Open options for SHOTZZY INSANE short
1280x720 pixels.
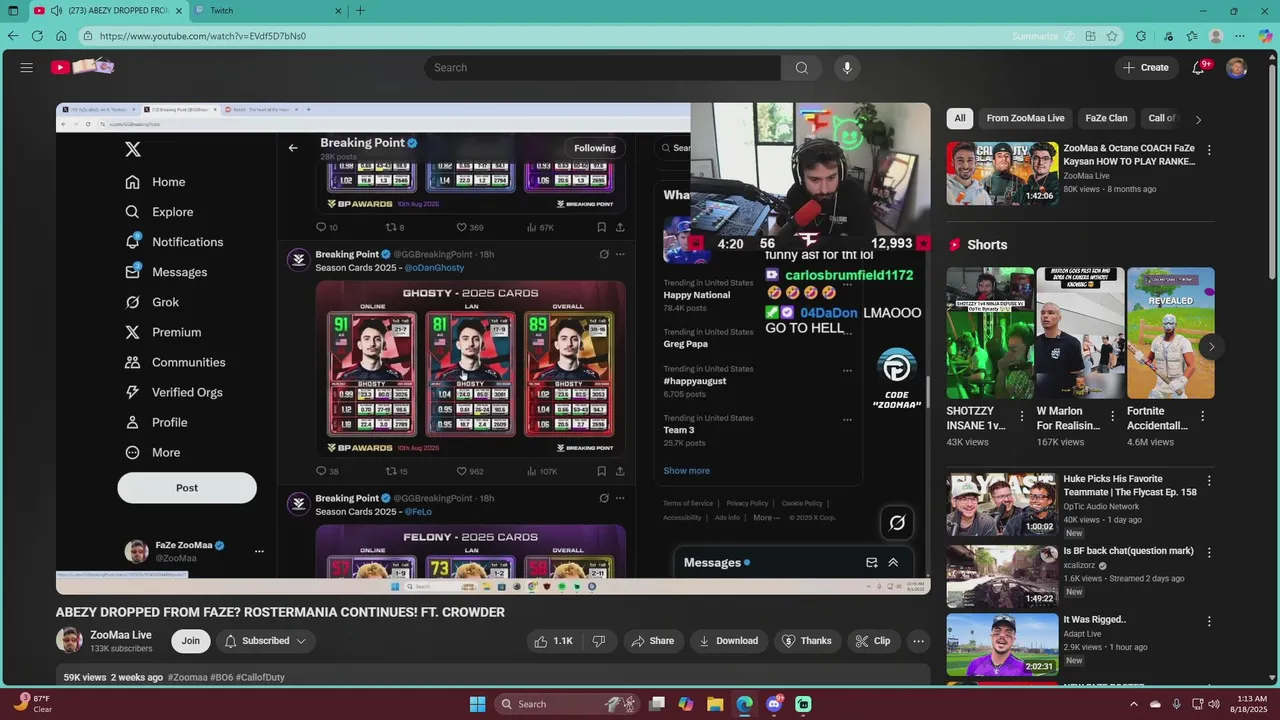click(1022, 416)
